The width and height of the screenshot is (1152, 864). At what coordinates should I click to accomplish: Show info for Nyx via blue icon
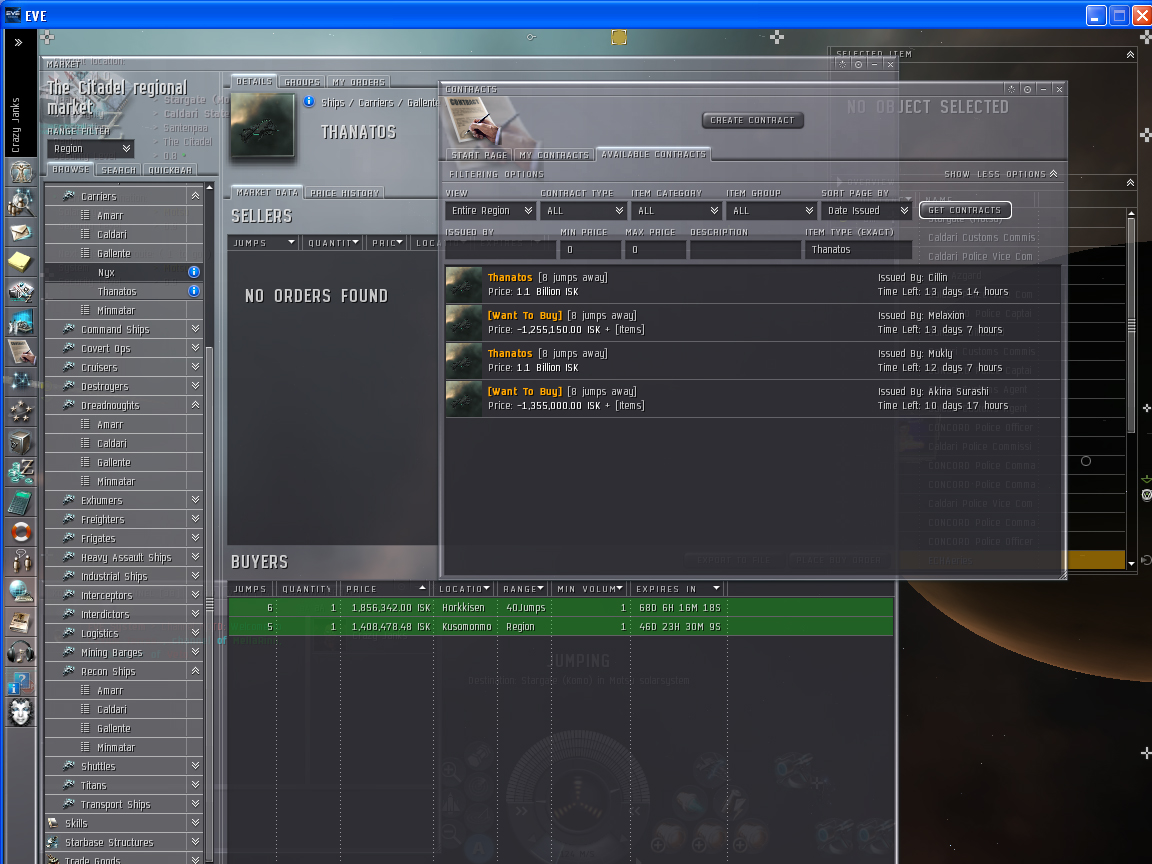(x=194, y=272)
